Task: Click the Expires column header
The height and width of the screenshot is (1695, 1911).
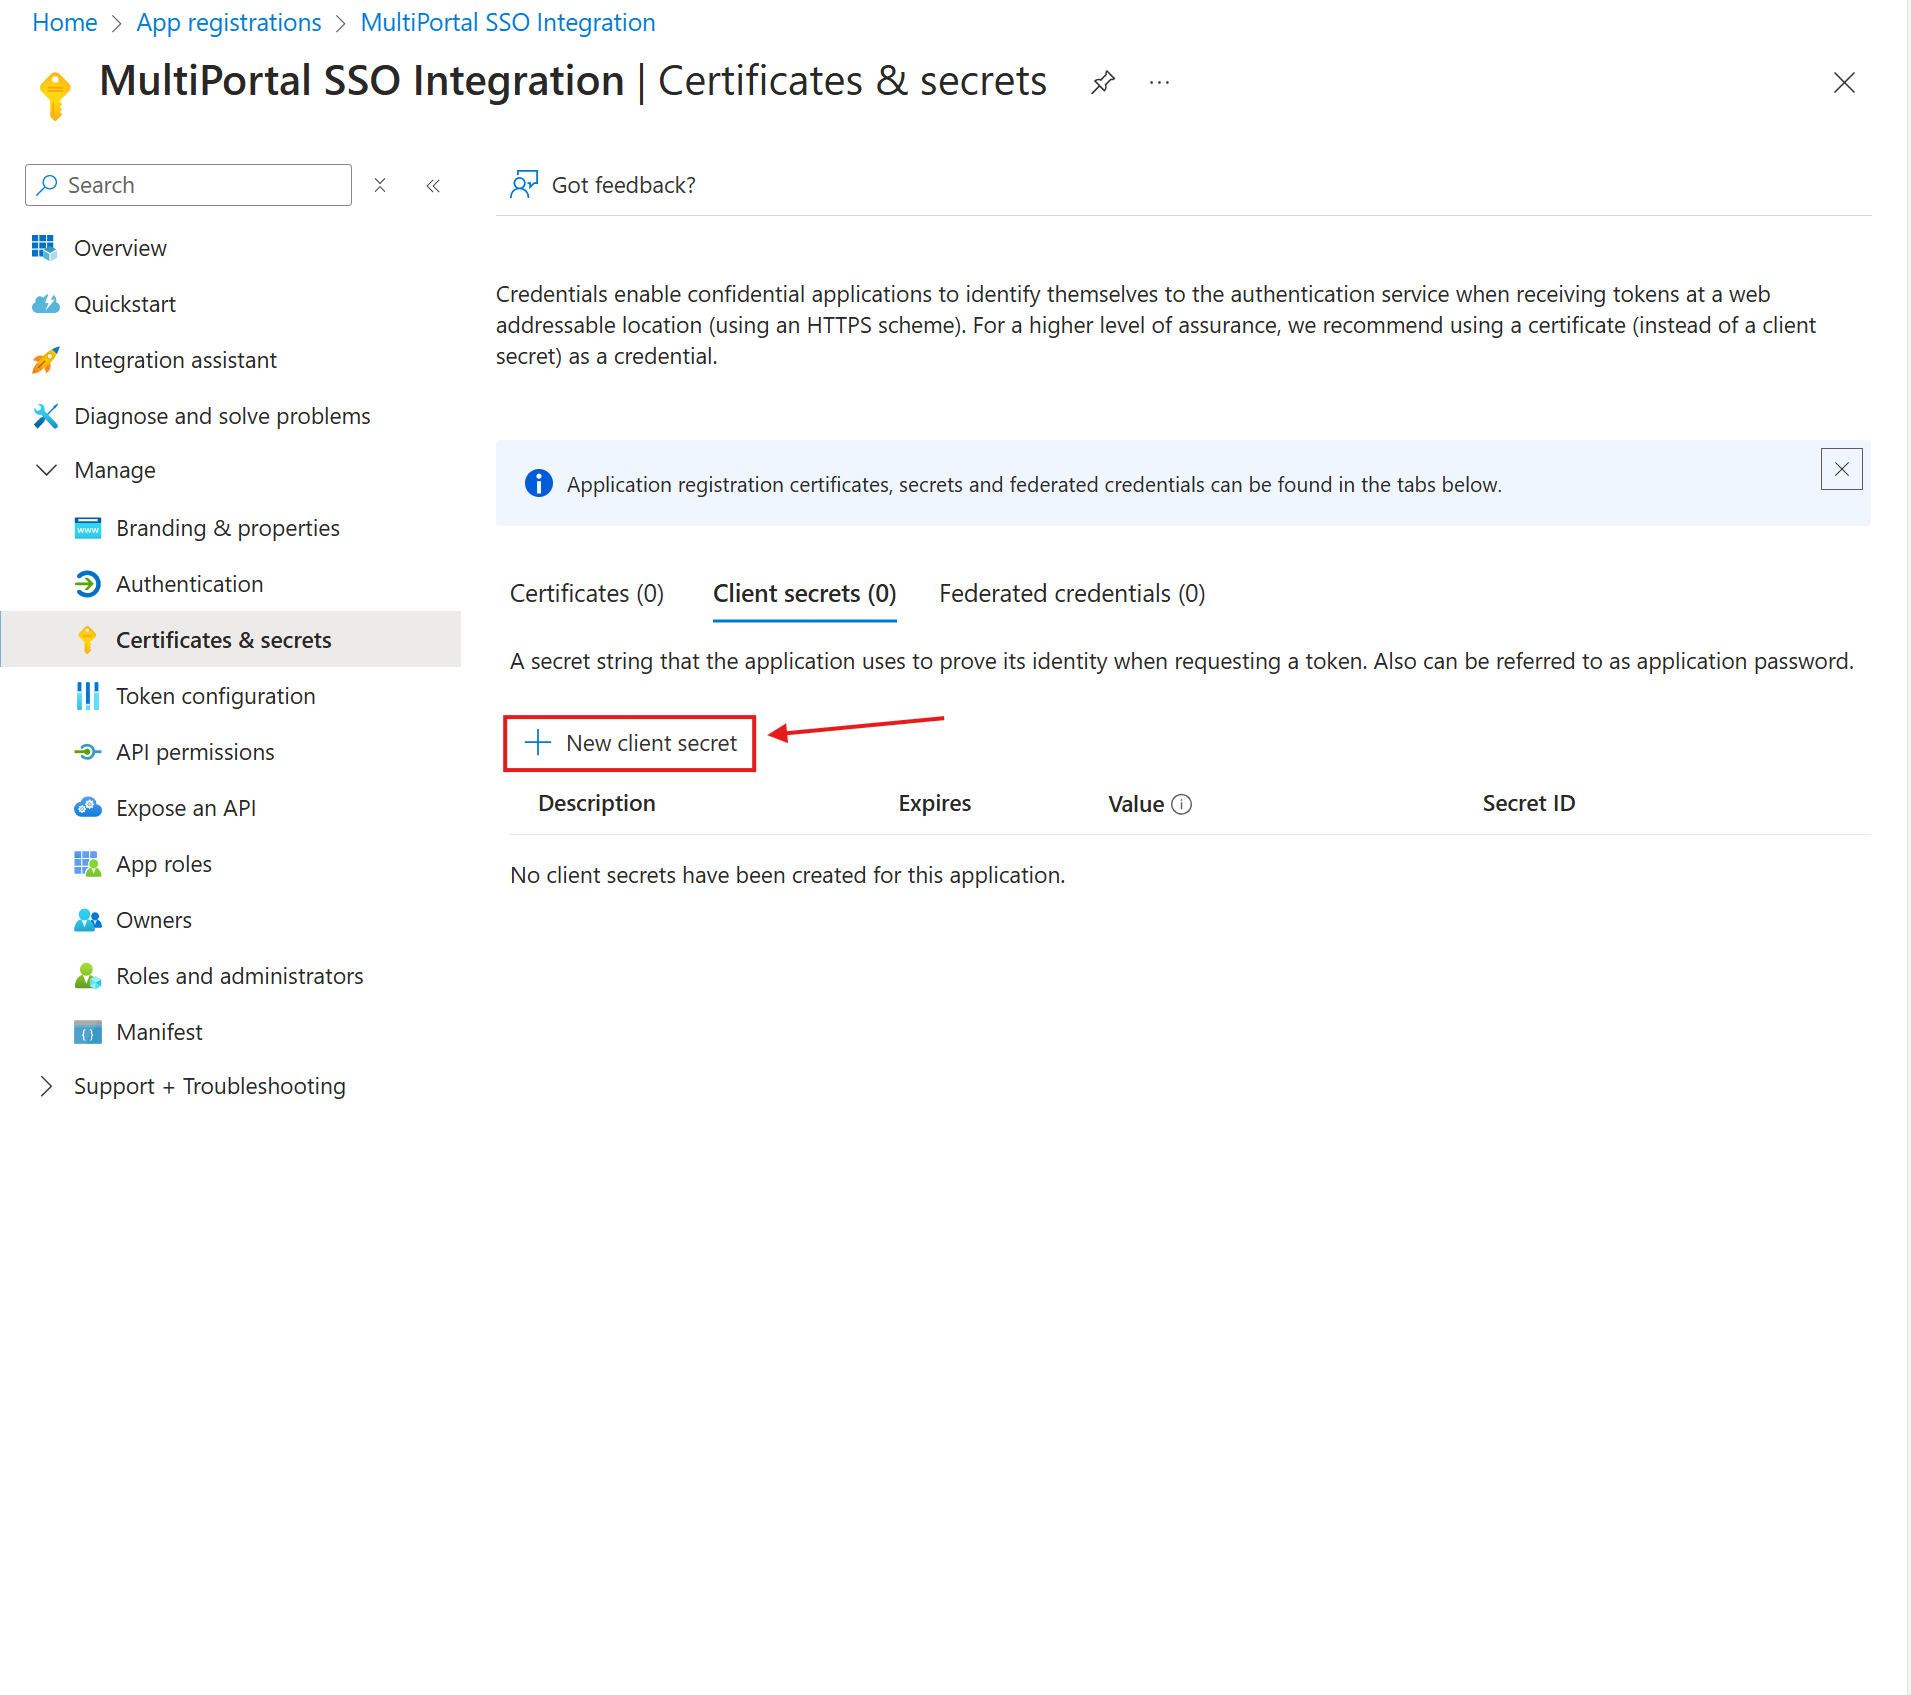Action: (934, 803)
